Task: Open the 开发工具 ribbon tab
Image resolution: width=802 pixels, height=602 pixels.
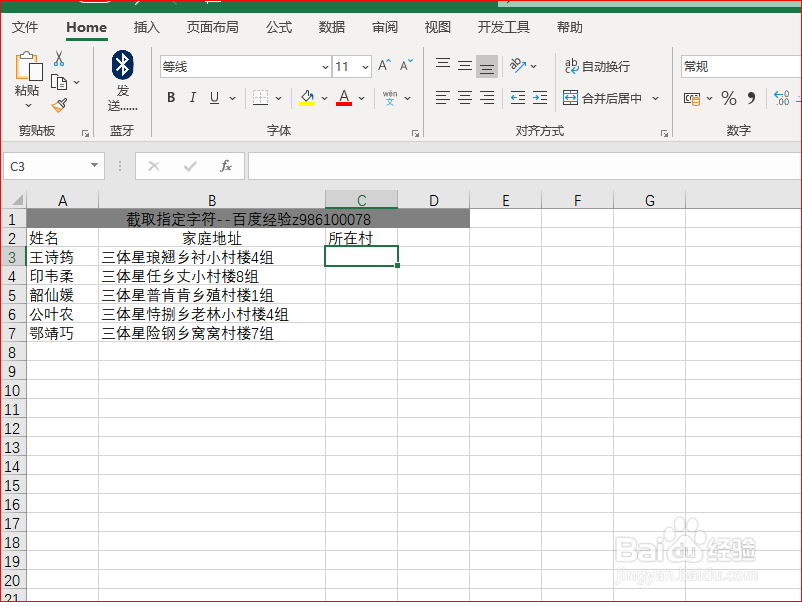Action: (x=503, y=27)
